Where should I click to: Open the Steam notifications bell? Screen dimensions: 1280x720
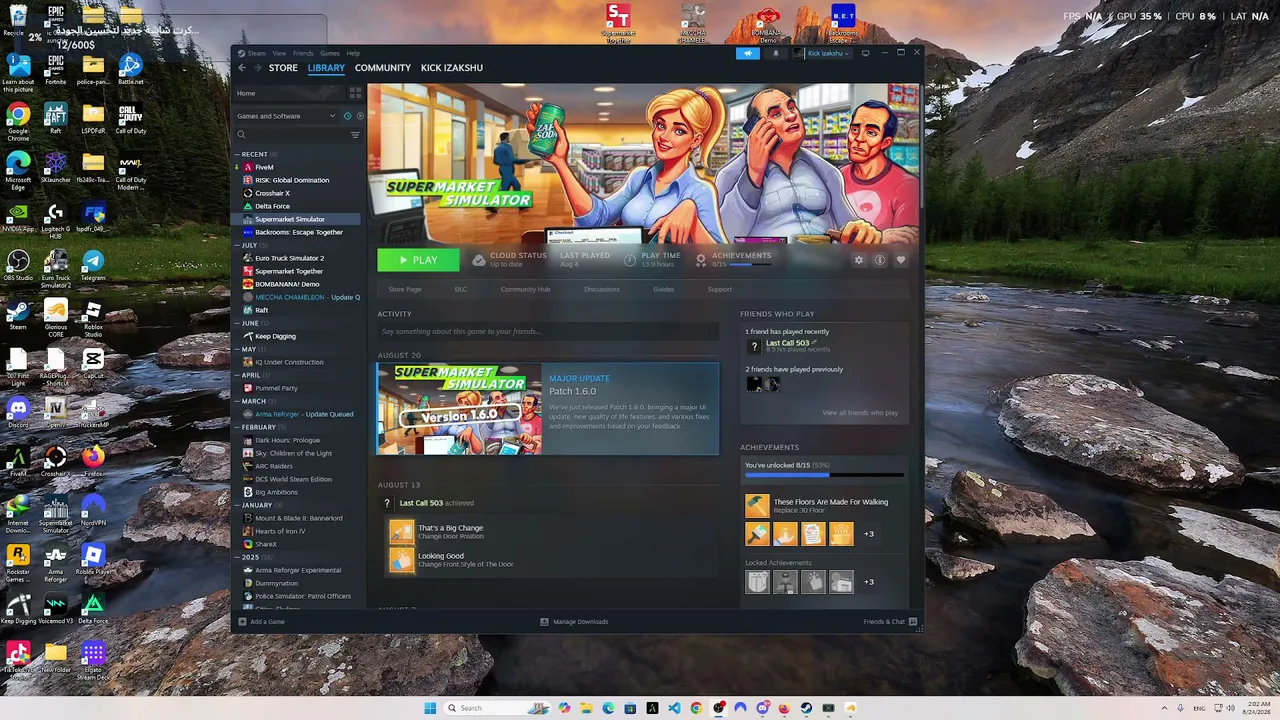(775, 53)
